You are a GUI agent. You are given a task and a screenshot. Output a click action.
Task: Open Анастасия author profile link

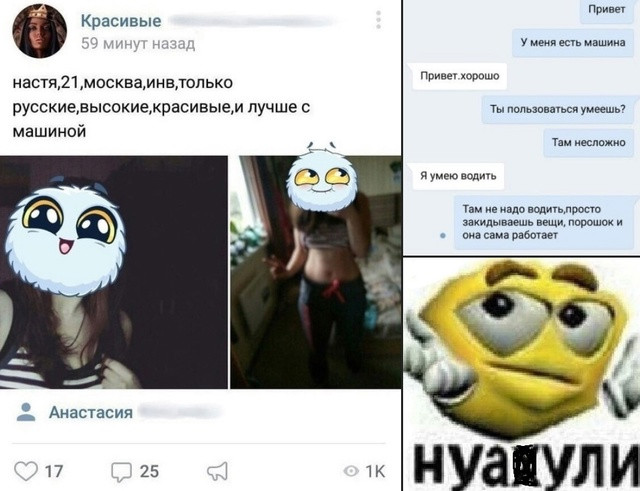(91, 412)
